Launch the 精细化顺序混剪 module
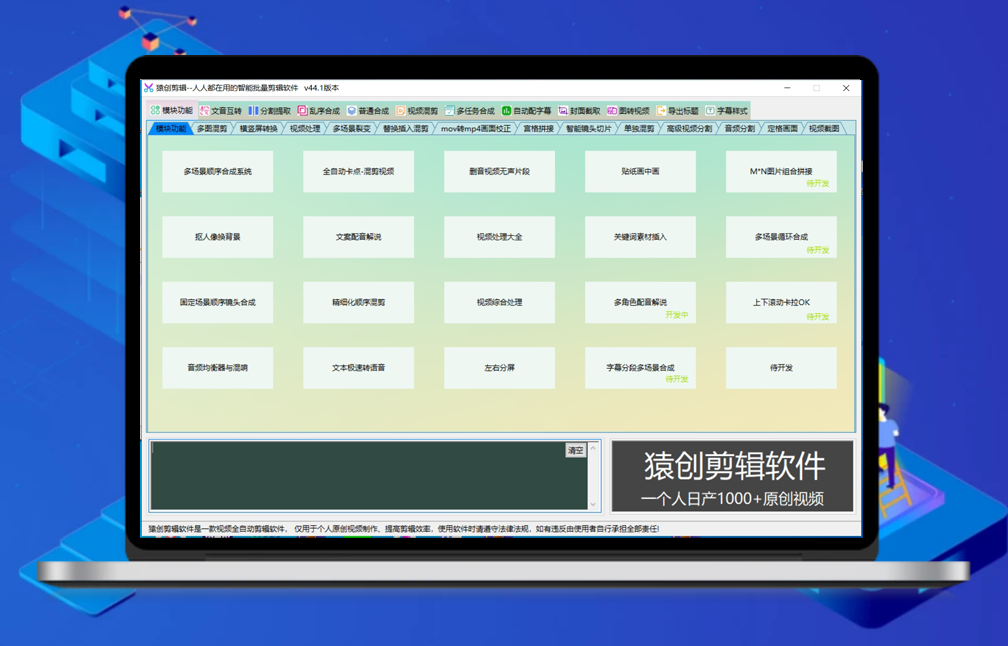The image size is (1008, 646). 359,302
